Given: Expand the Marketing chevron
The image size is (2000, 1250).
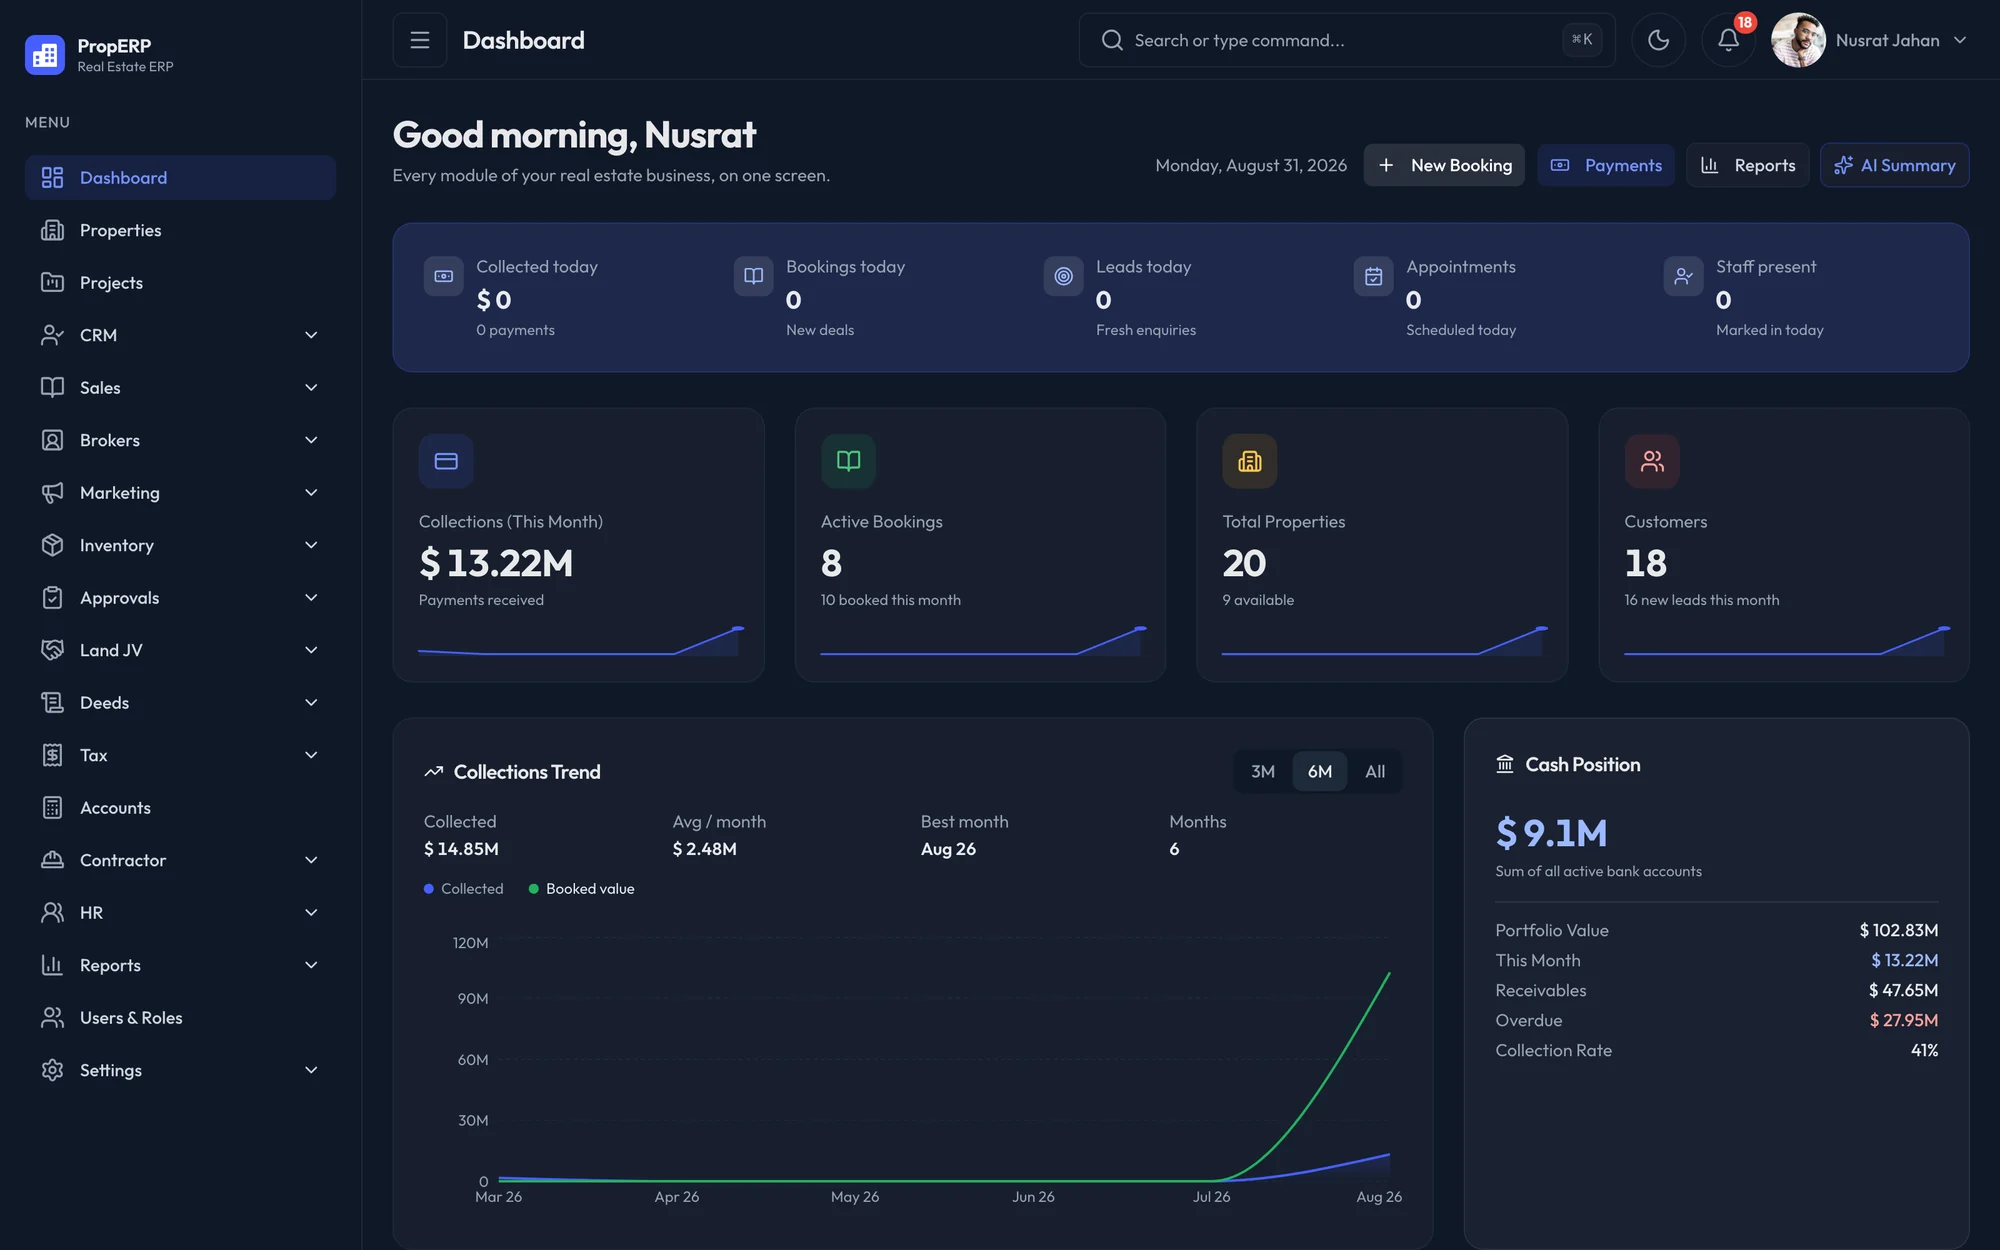Looking at the screenshot, I should (311, 492).
